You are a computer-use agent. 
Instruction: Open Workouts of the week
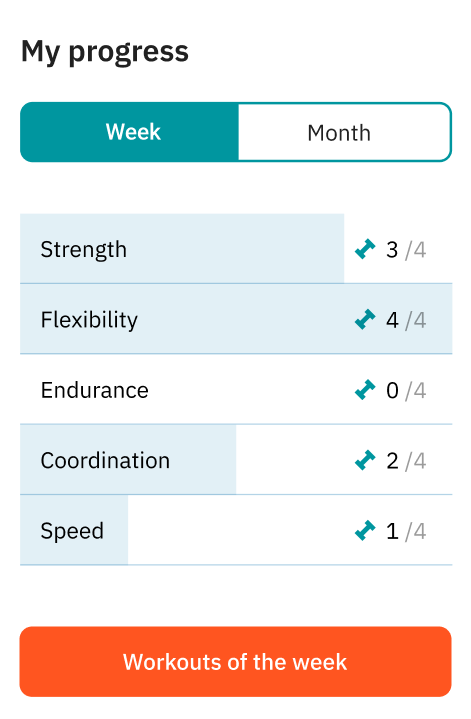[235, 662]
